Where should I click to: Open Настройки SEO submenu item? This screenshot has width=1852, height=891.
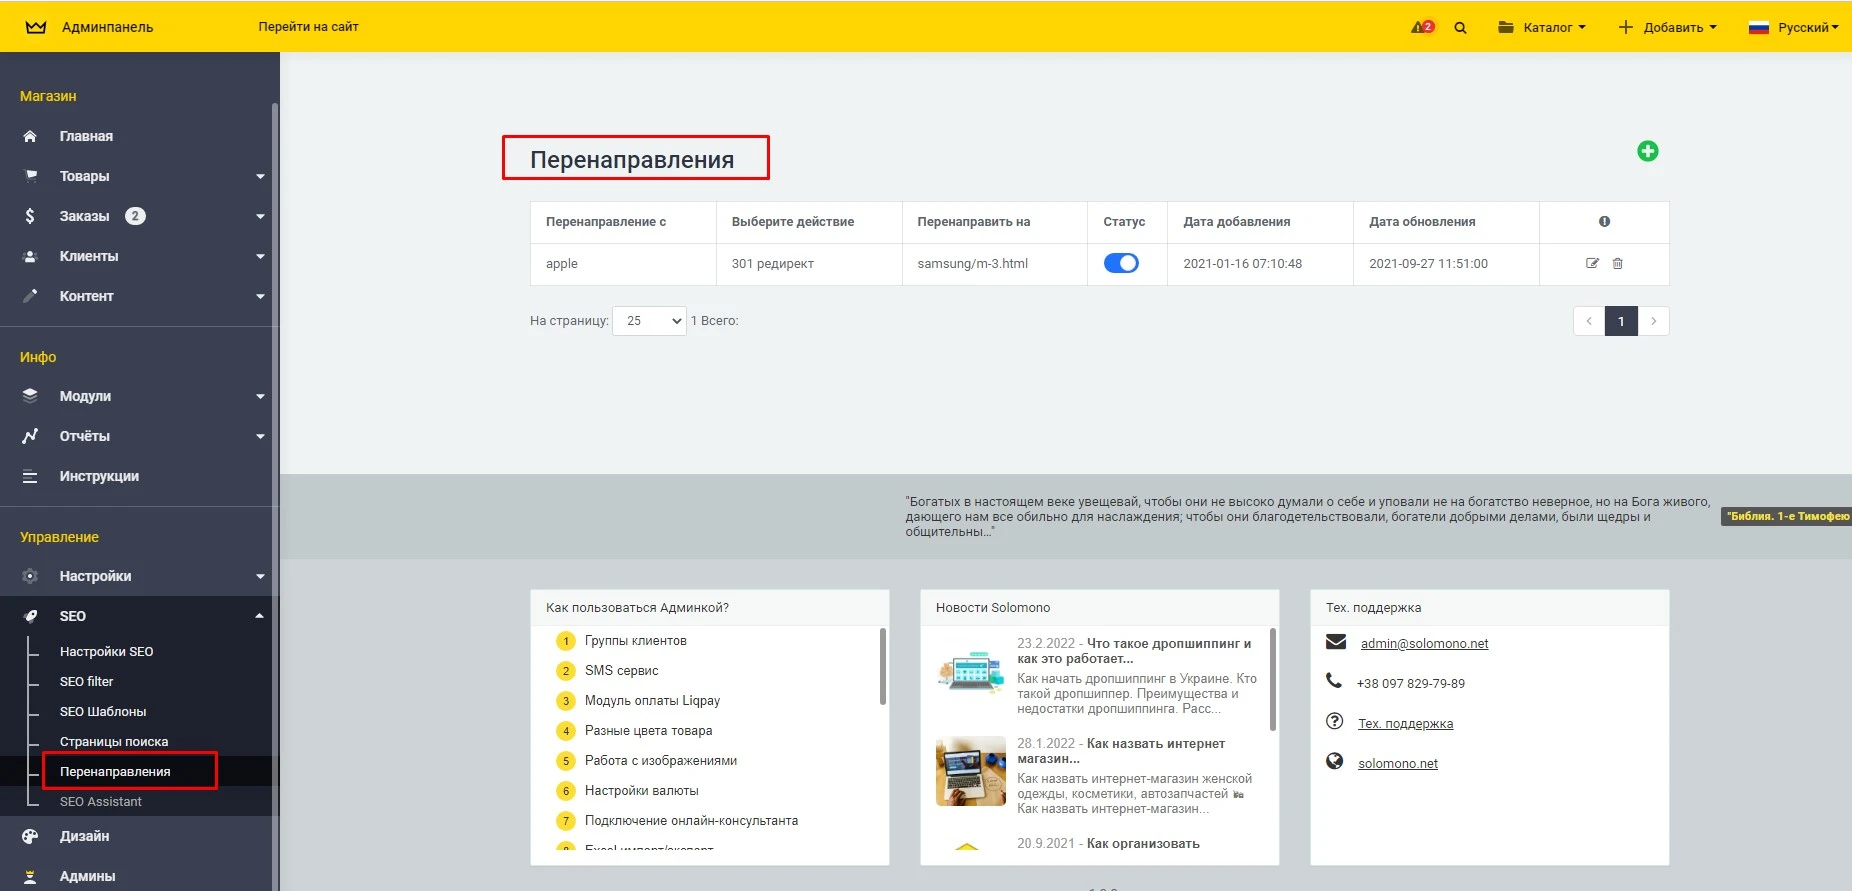(106, 651)
